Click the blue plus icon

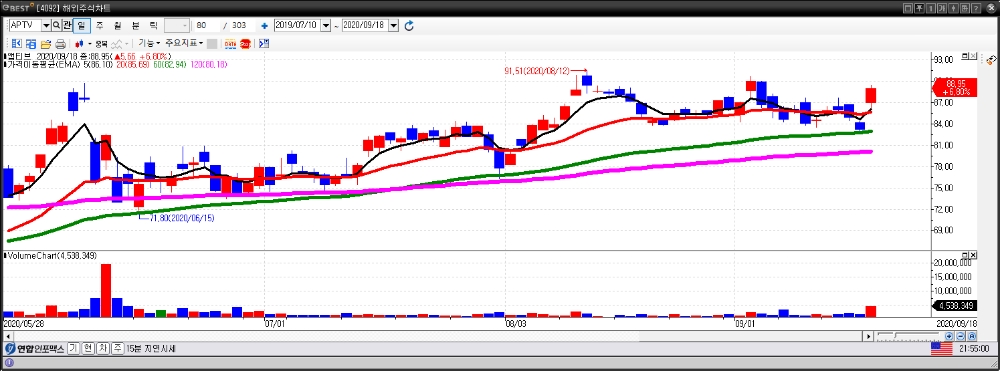click(264, 26)
